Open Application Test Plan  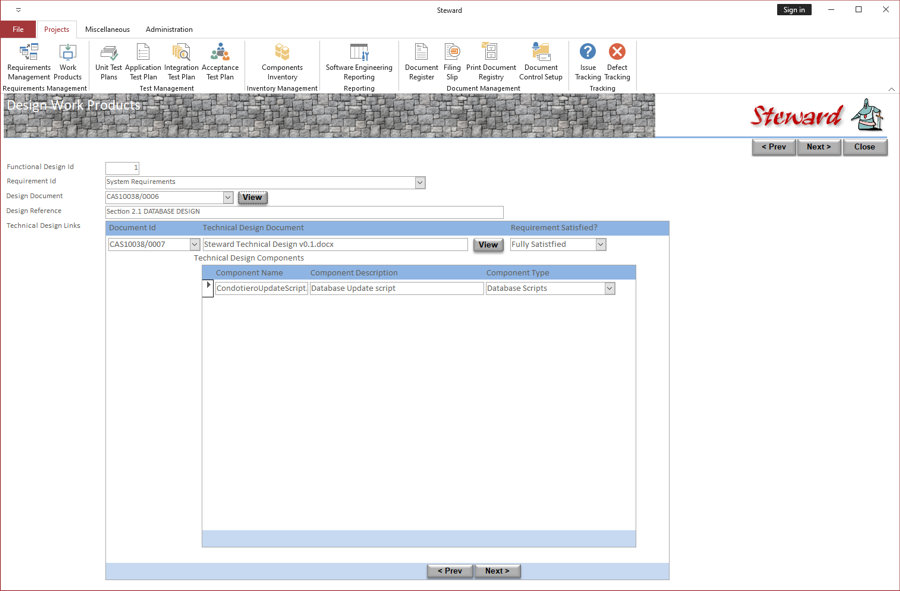click(x=143, y=62)
